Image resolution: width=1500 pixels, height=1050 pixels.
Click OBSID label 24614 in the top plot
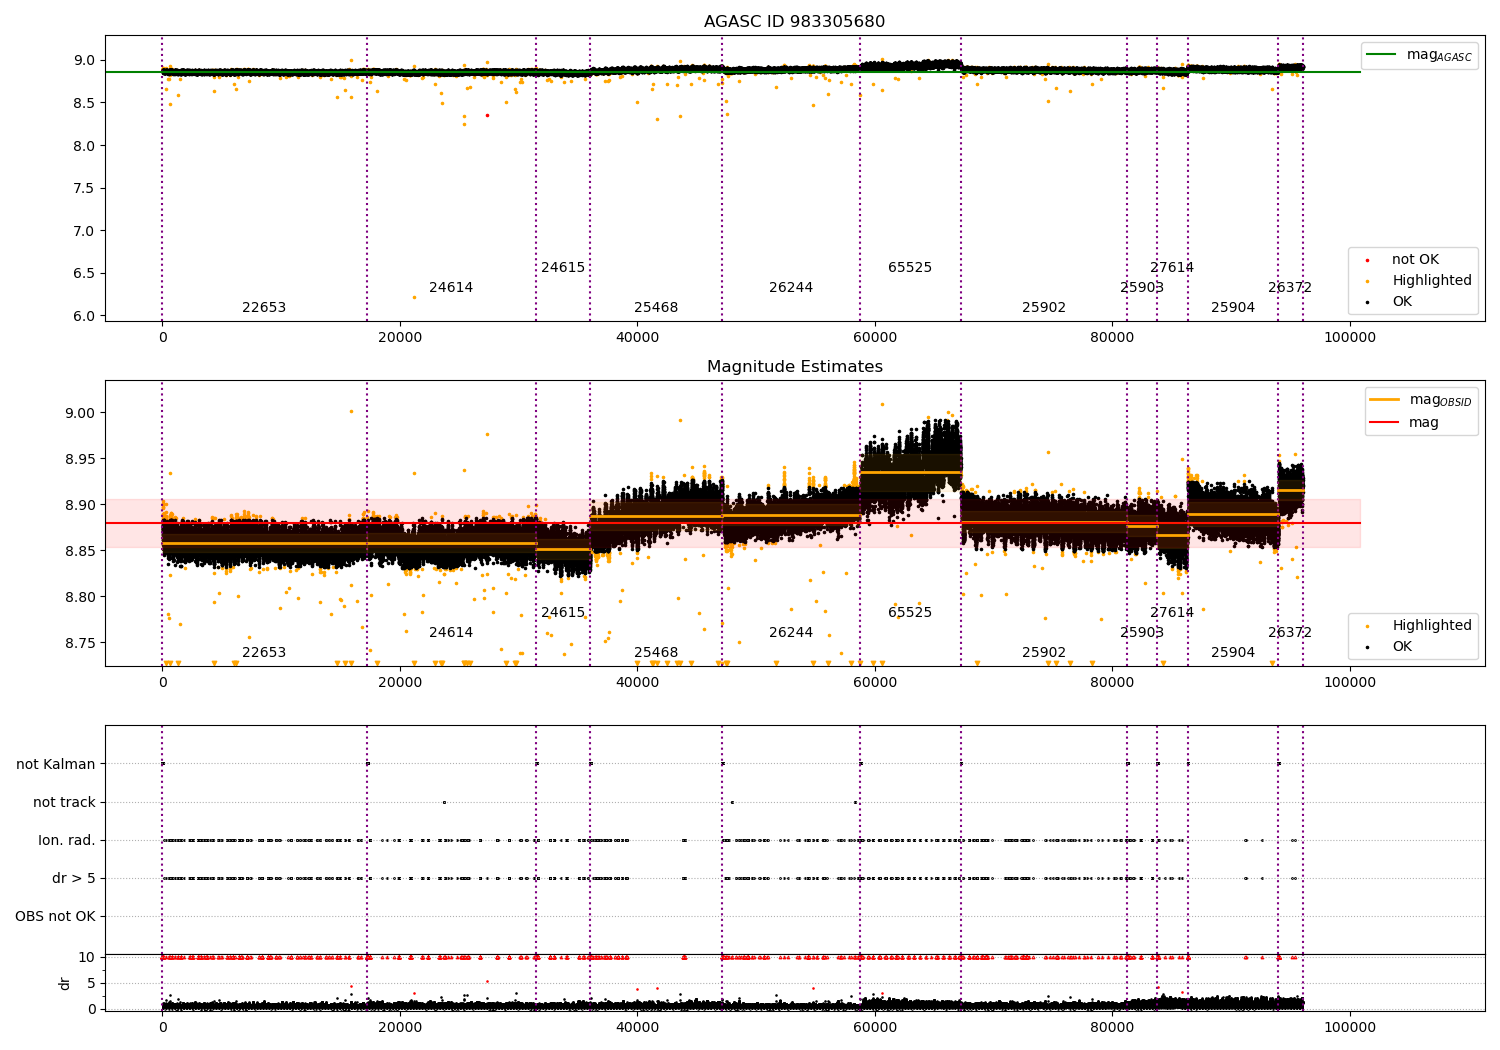point(451,288)
